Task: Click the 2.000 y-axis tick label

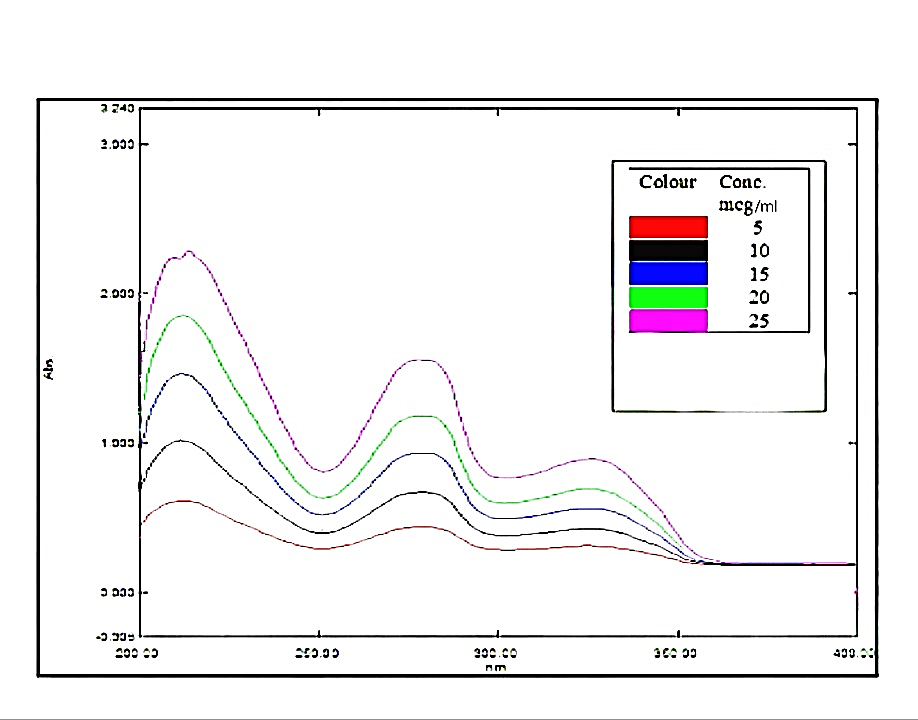Action: tap(119, 293)
